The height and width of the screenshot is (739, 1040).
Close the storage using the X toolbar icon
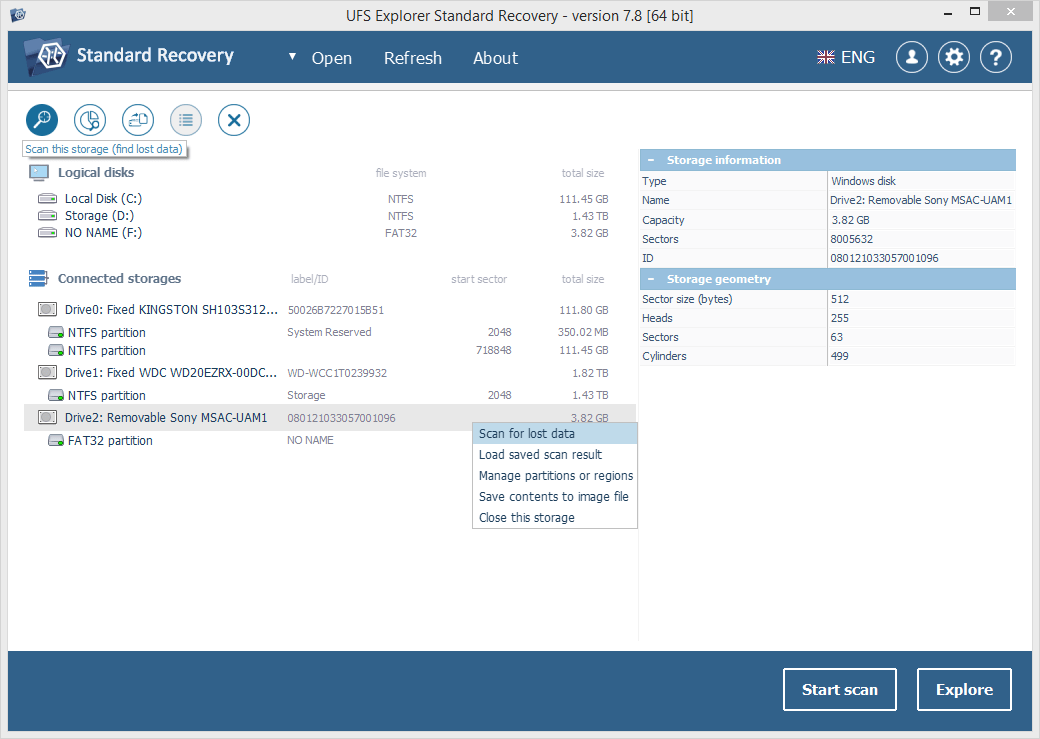tap(233, 120)
